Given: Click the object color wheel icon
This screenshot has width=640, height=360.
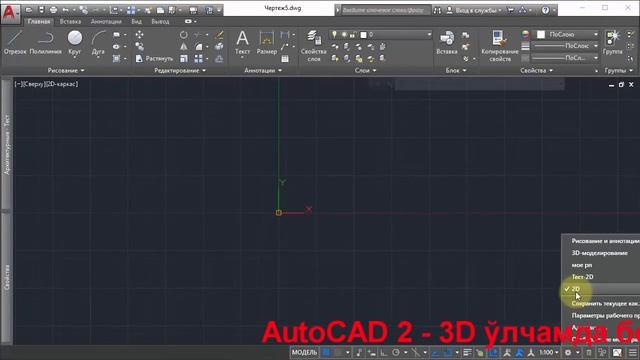Looking at the screenshot, I should pyautogui.click(x=525, y=34).
